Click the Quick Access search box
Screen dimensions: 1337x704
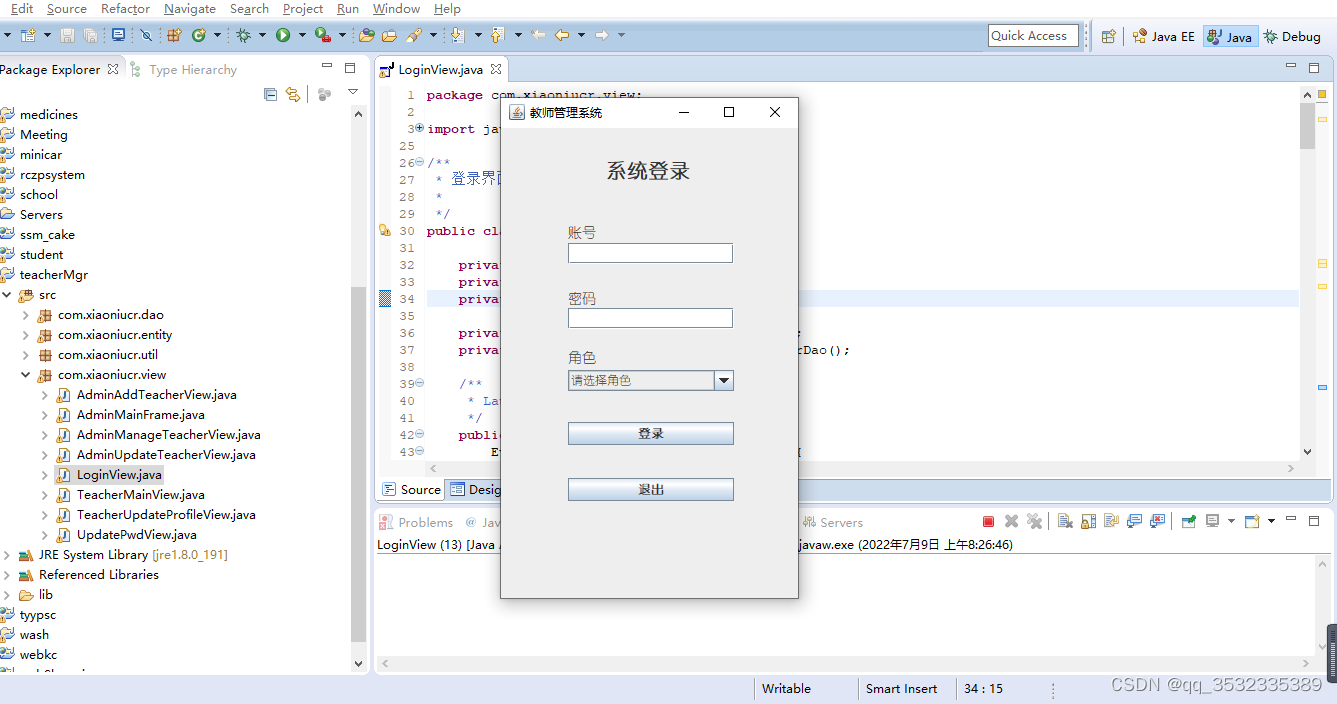[x=1034, y=36]
